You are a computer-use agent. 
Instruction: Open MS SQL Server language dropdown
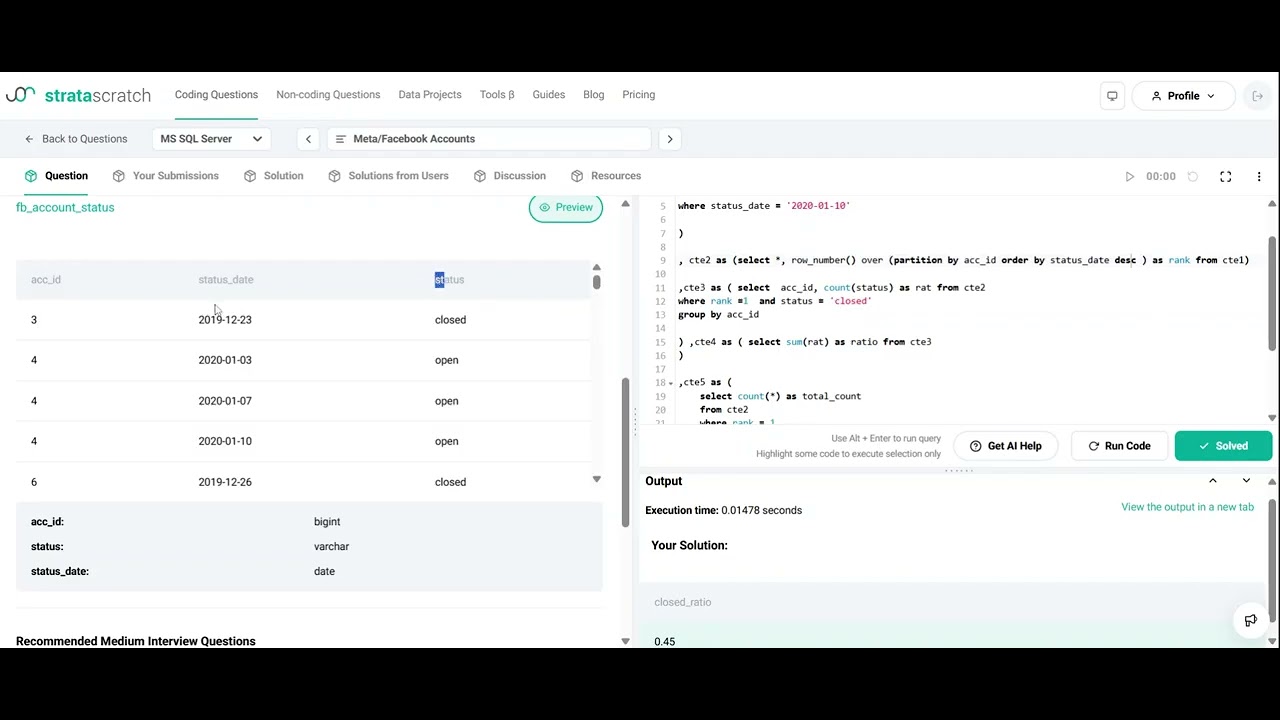(211, 139)
